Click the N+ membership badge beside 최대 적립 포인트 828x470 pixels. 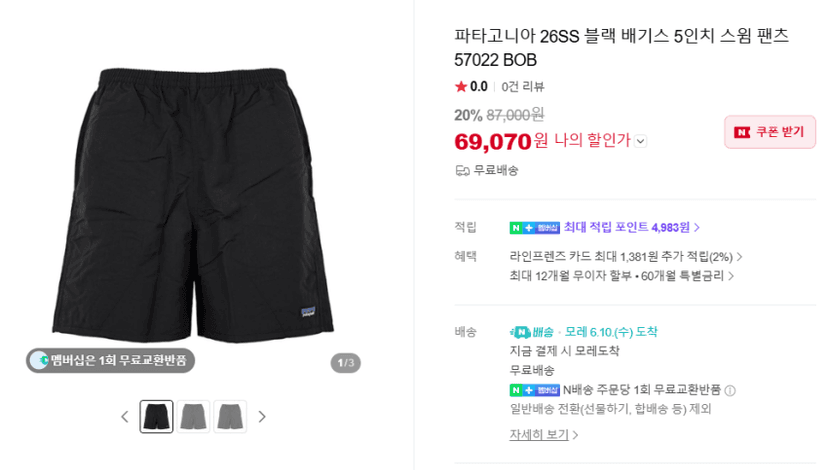point(534,228)
